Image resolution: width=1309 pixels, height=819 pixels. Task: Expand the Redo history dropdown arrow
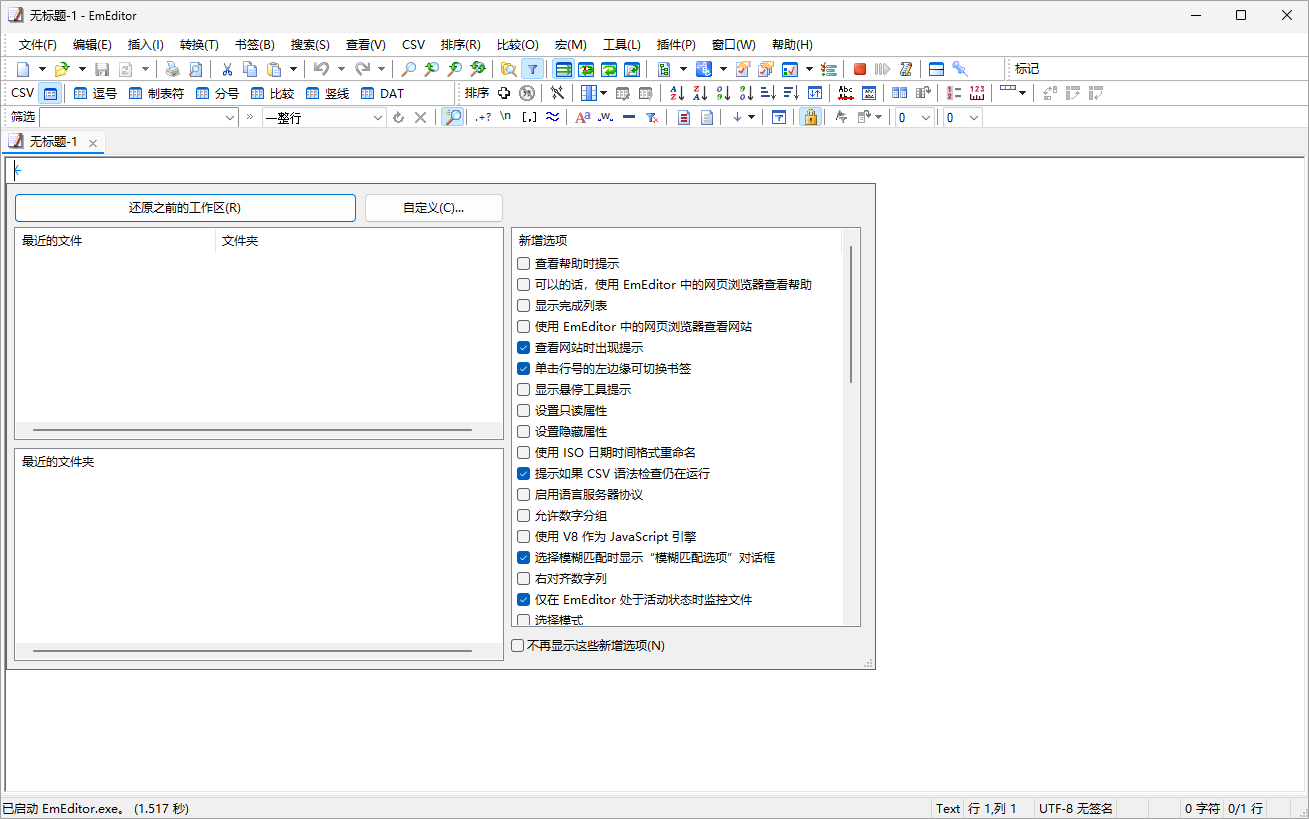(382, 69)
